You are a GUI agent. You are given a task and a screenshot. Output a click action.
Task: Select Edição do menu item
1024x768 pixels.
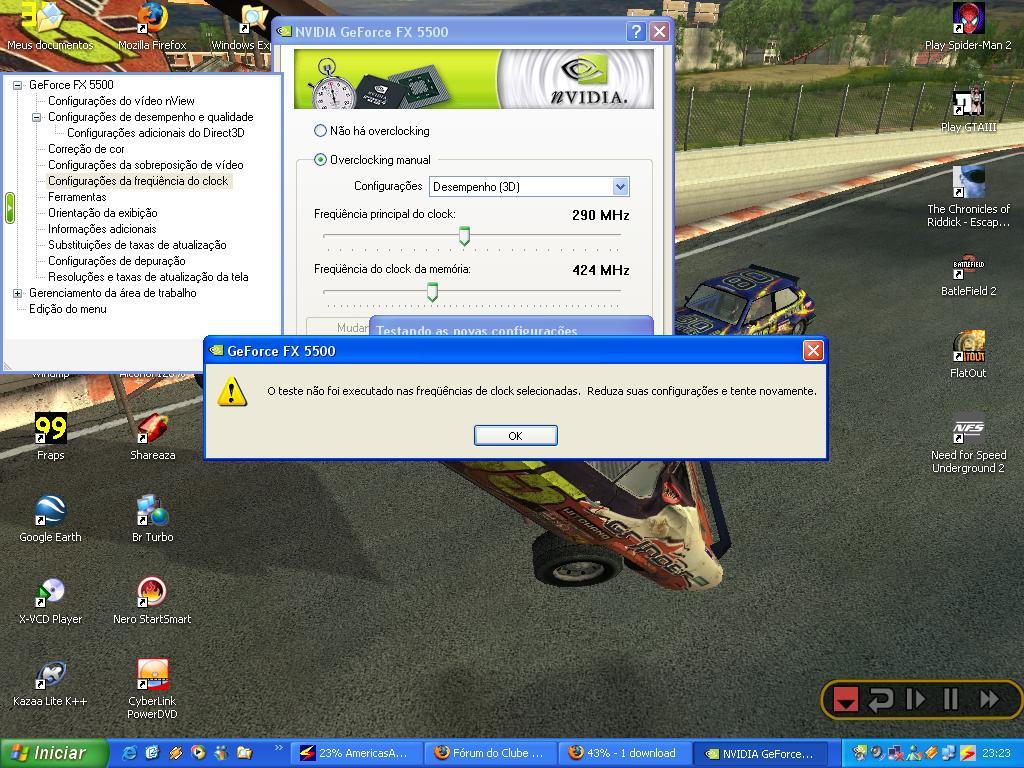tap(68, 309)
